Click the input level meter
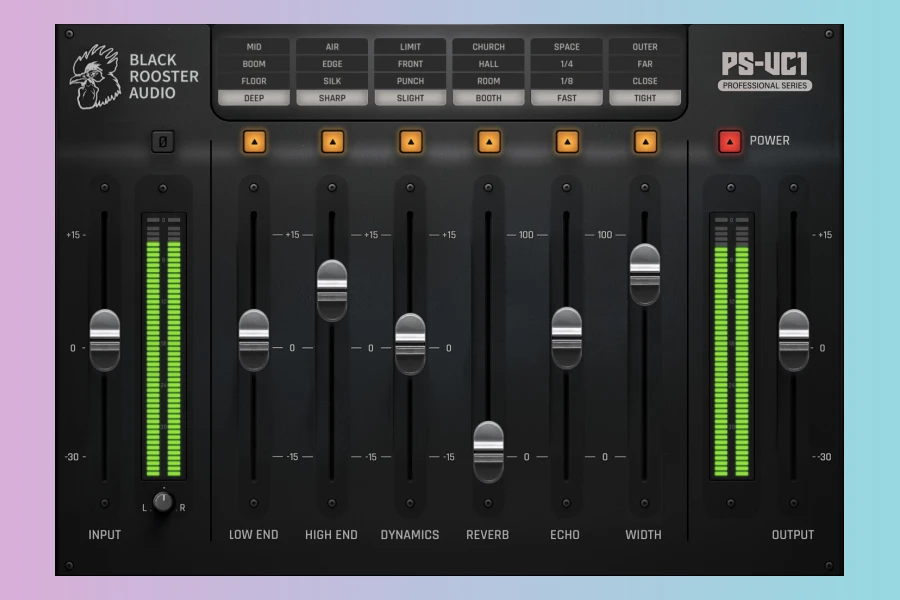900x600 pixels. pos(164,346)
